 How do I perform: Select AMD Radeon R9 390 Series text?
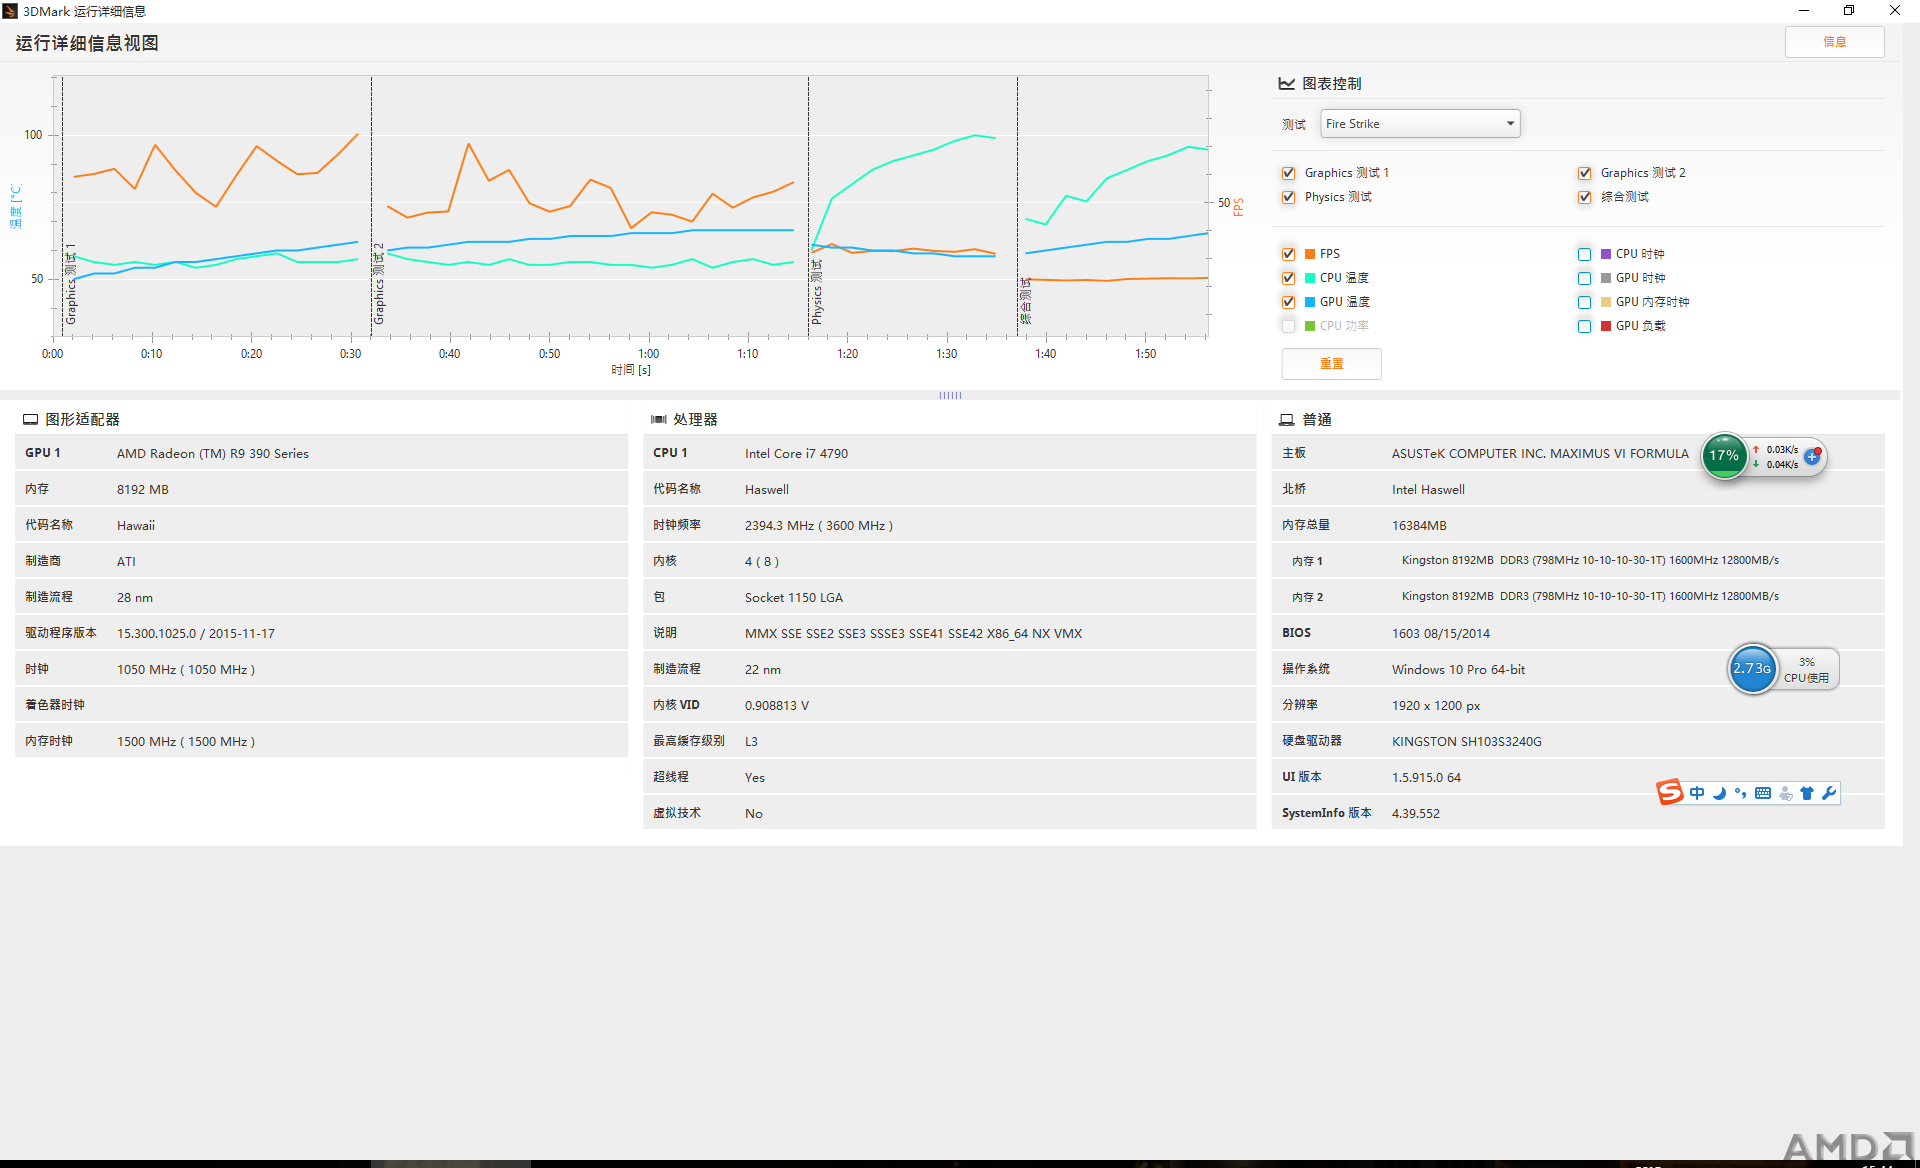(213, 454)
